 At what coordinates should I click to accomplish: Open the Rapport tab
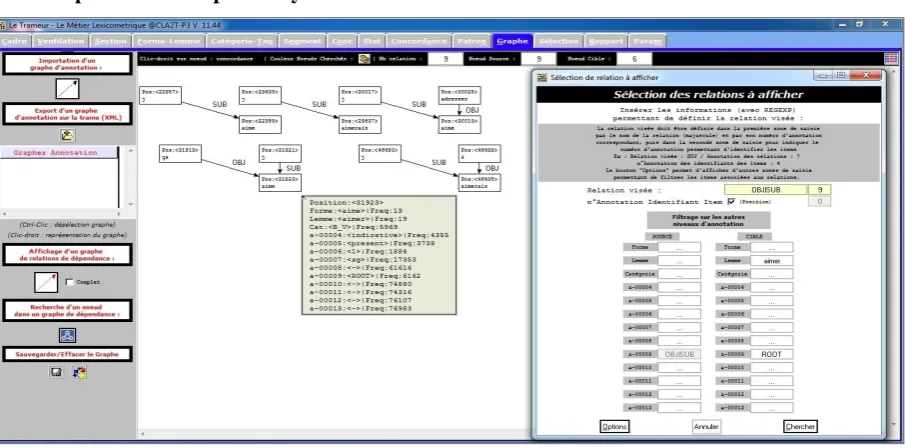coord(605,41)
